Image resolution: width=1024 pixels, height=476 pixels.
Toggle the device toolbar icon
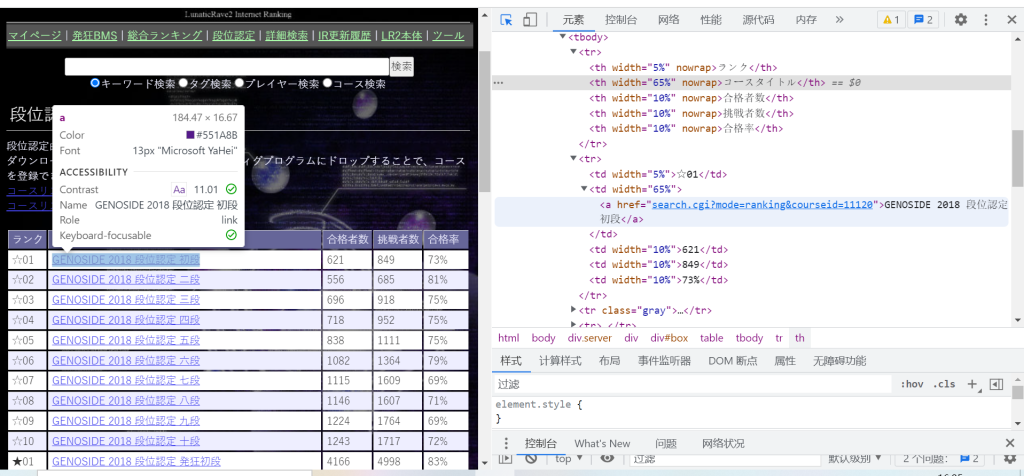pos(530,19)
